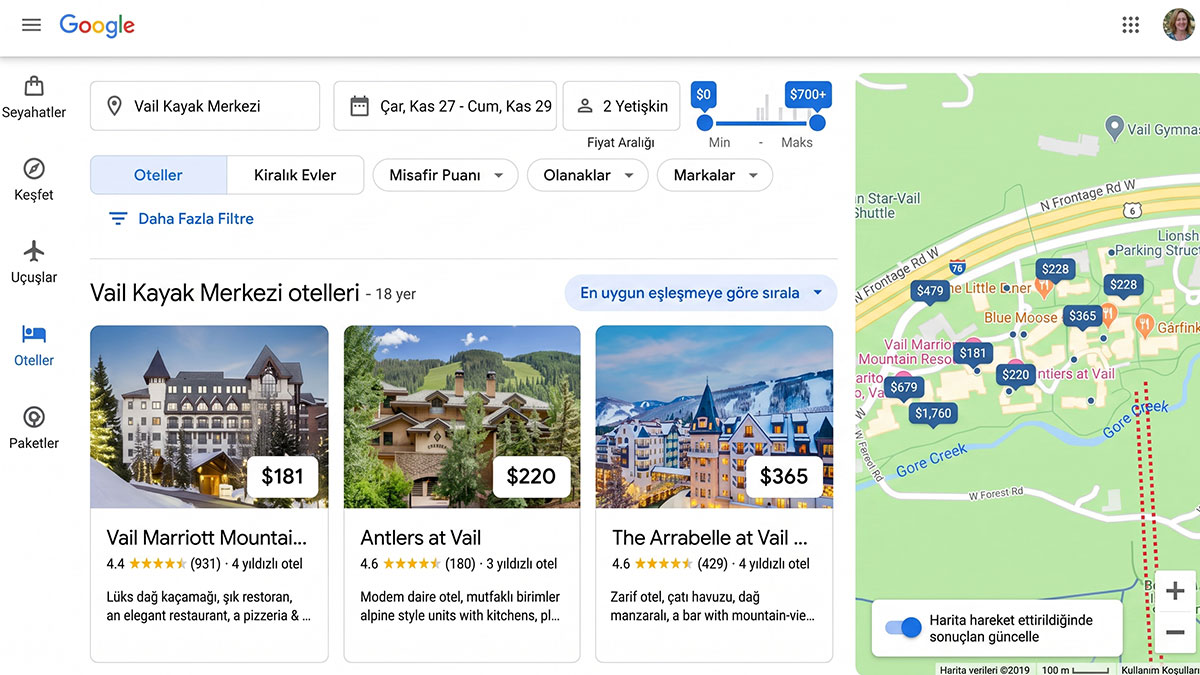
Task: Click the Google logo
Action: (97, 26)
